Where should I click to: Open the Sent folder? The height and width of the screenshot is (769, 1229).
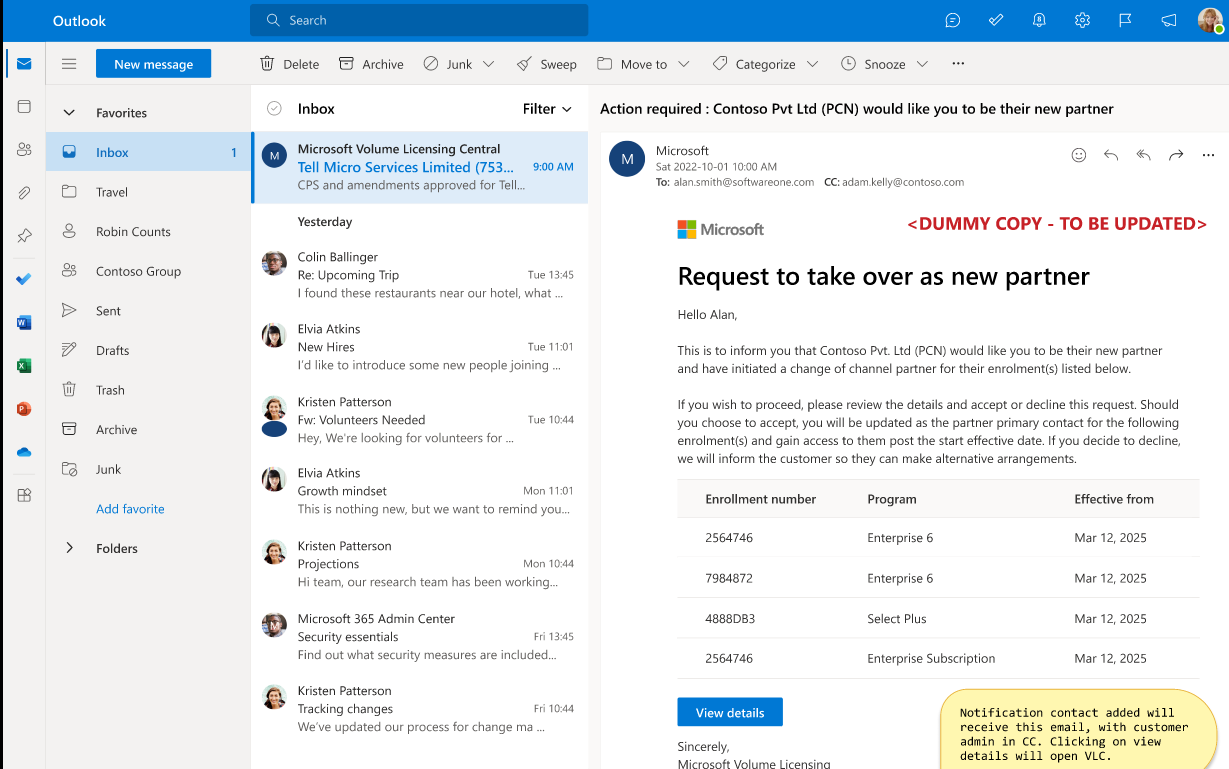[148, 311]
